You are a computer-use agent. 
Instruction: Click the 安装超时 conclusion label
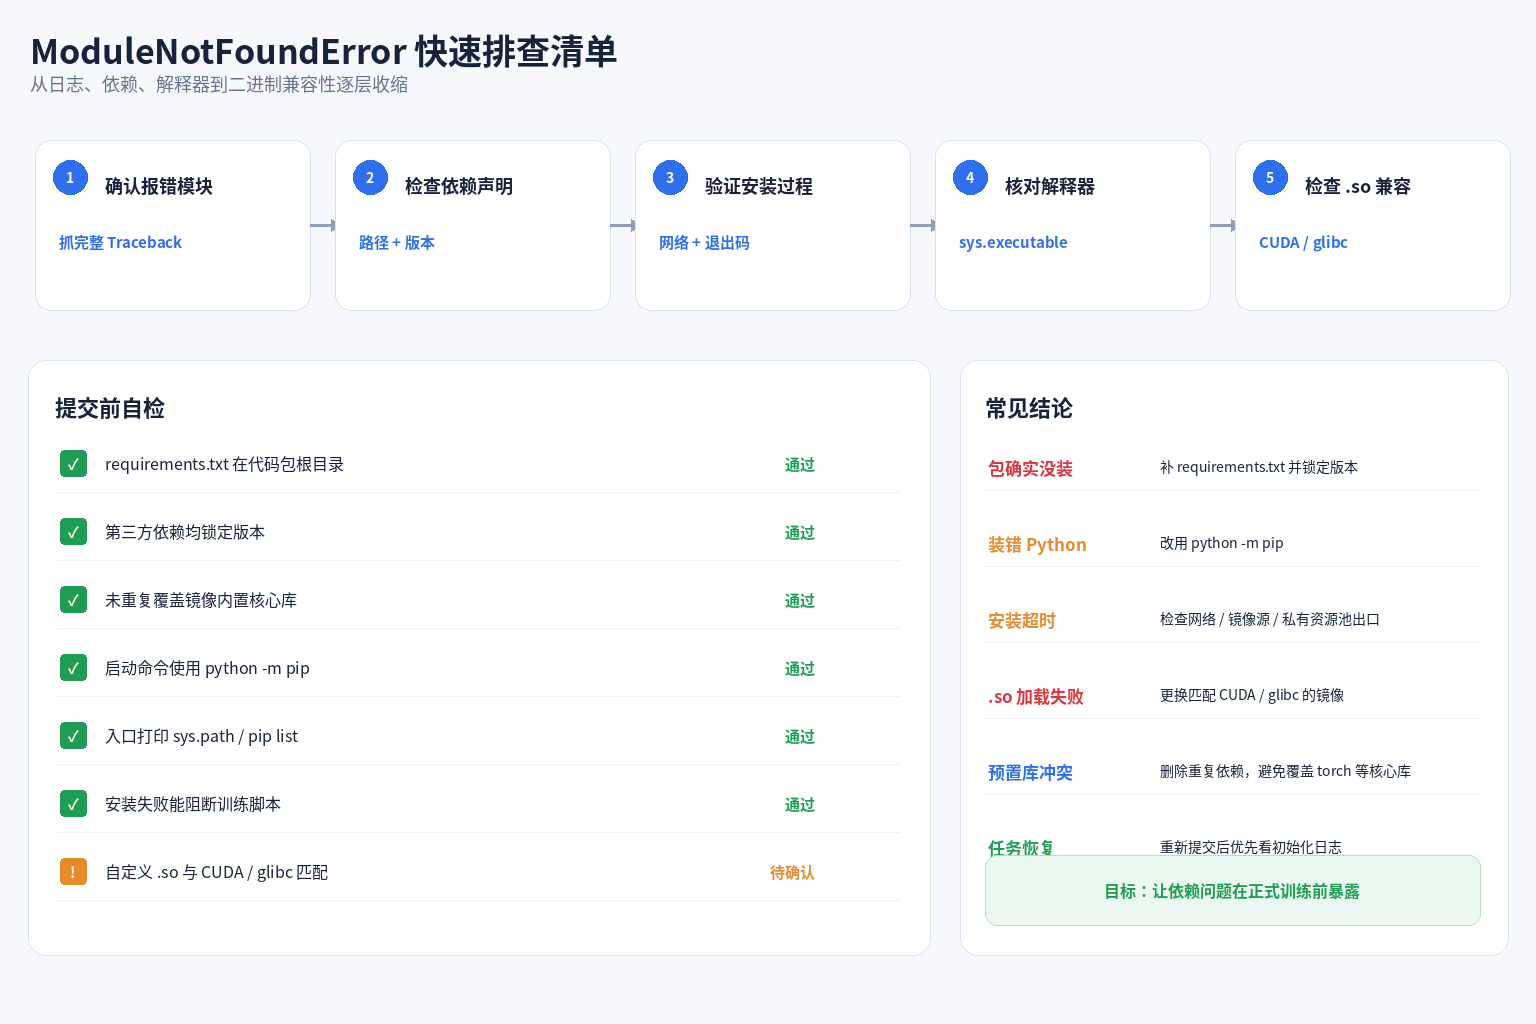1022,620
